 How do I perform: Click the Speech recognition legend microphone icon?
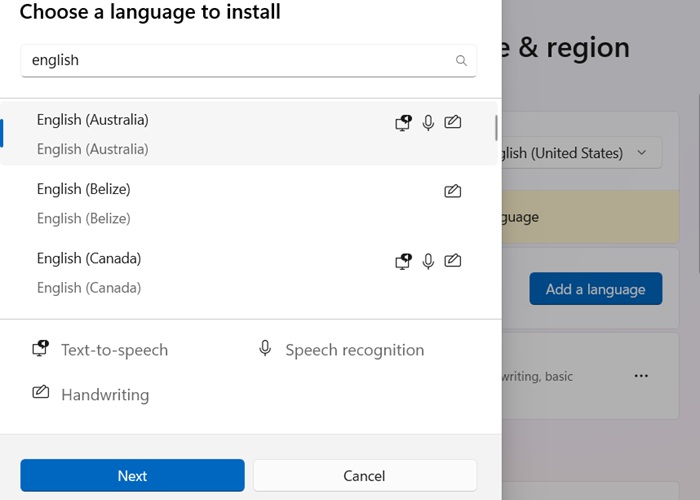pyautogui.click(x=265, y=348)
